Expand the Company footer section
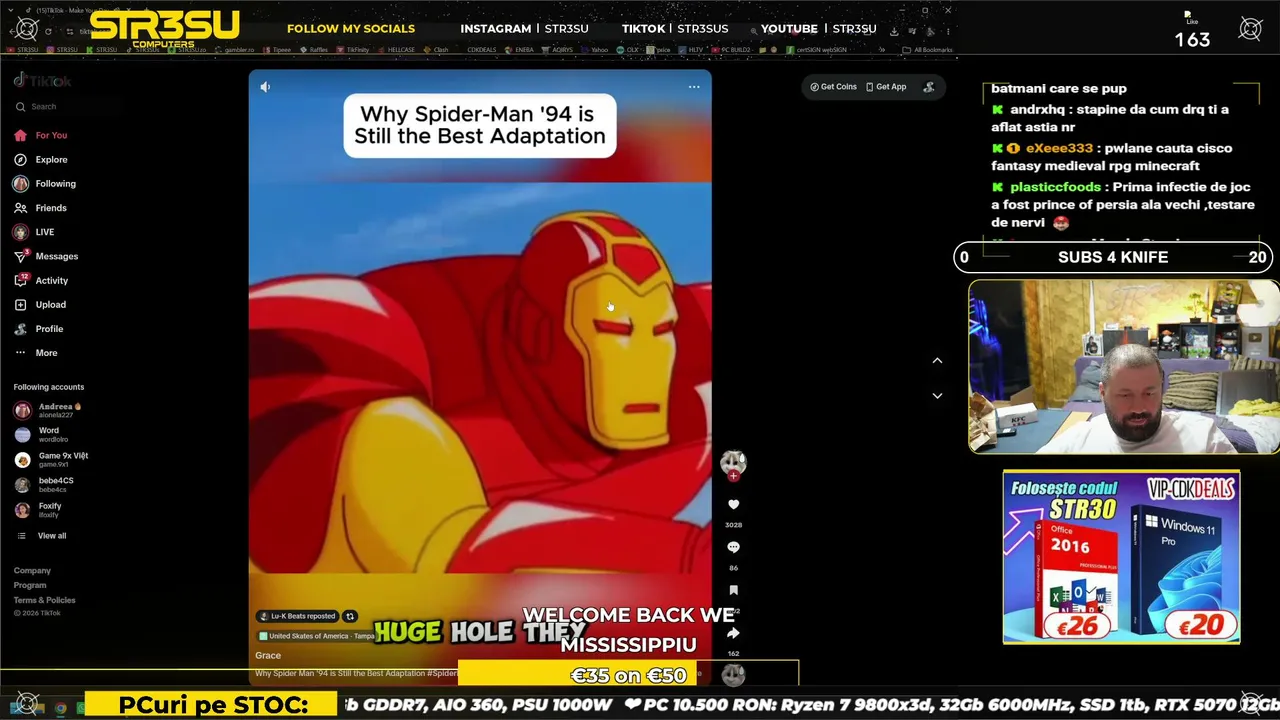Viewport: 1280px width, 720px height. tap(32, 571)
